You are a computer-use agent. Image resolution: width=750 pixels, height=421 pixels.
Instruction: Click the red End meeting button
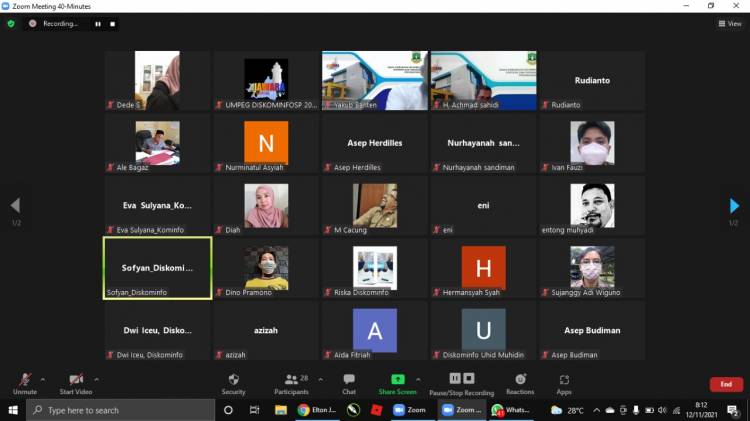click(x=726, y=384)
